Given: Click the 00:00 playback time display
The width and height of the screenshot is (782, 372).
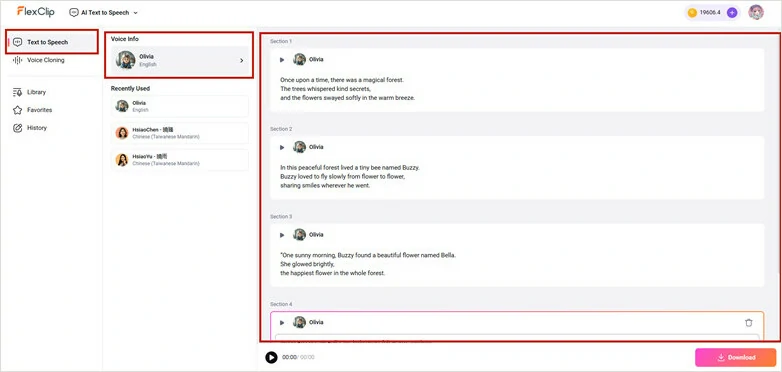Looking at the screenshot, I should click(x=298, y=358).
